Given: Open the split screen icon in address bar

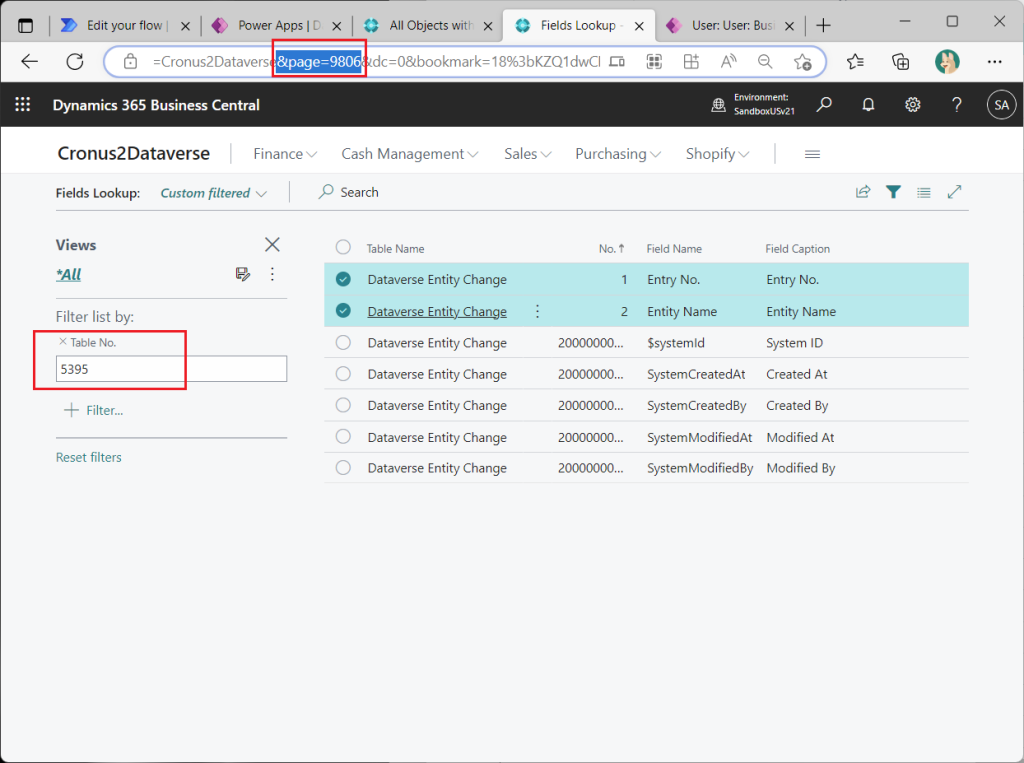Looking at the screenshot, I should 691,61.
